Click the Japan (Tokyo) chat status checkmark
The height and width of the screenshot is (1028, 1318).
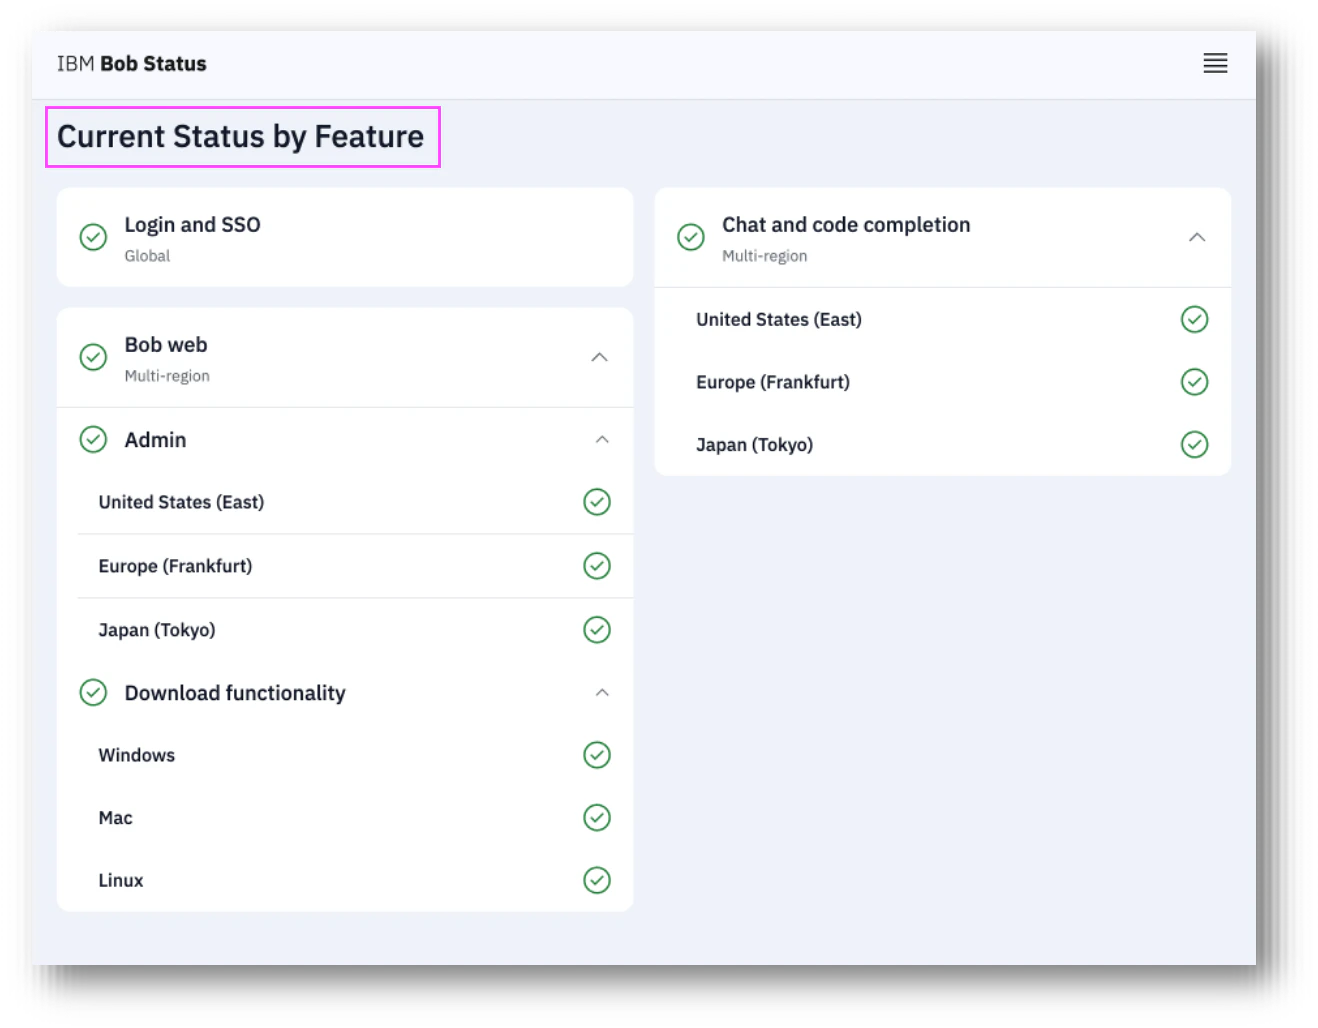pos(1195,444)
